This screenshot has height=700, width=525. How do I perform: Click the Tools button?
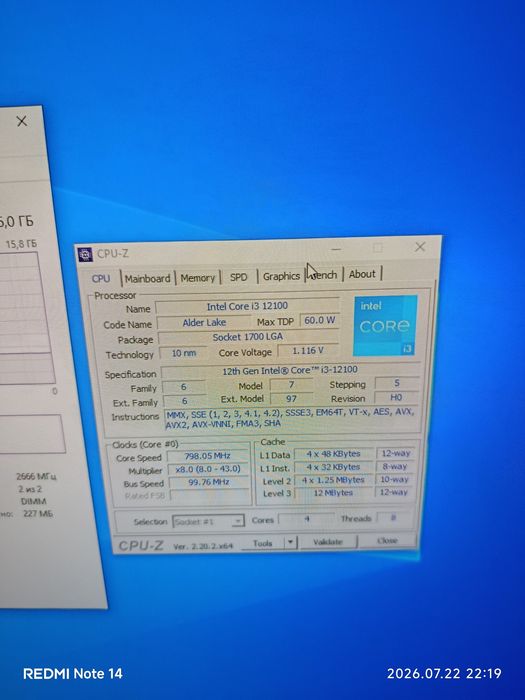click(263, 543)
